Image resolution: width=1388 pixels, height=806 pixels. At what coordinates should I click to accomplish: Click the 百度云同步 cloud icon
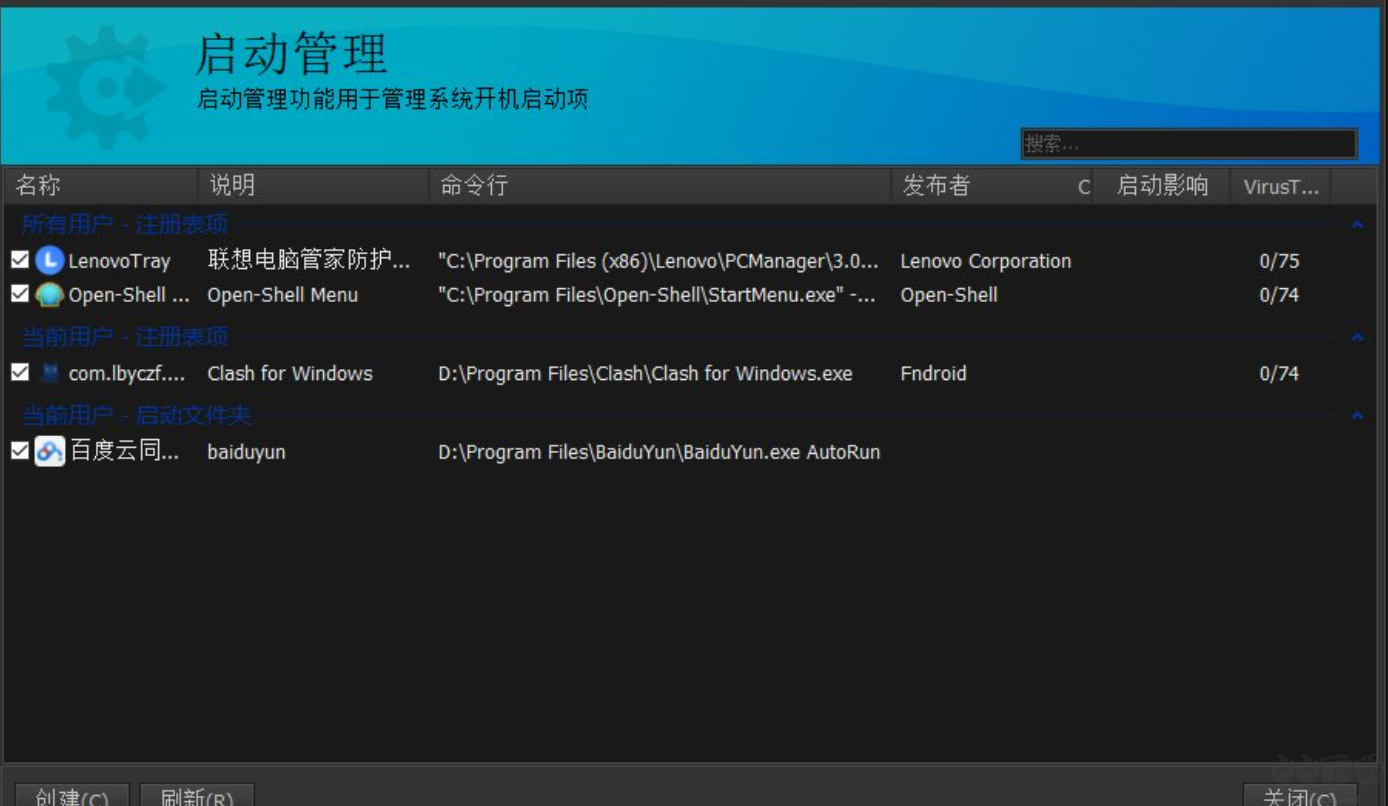[48, 452]
